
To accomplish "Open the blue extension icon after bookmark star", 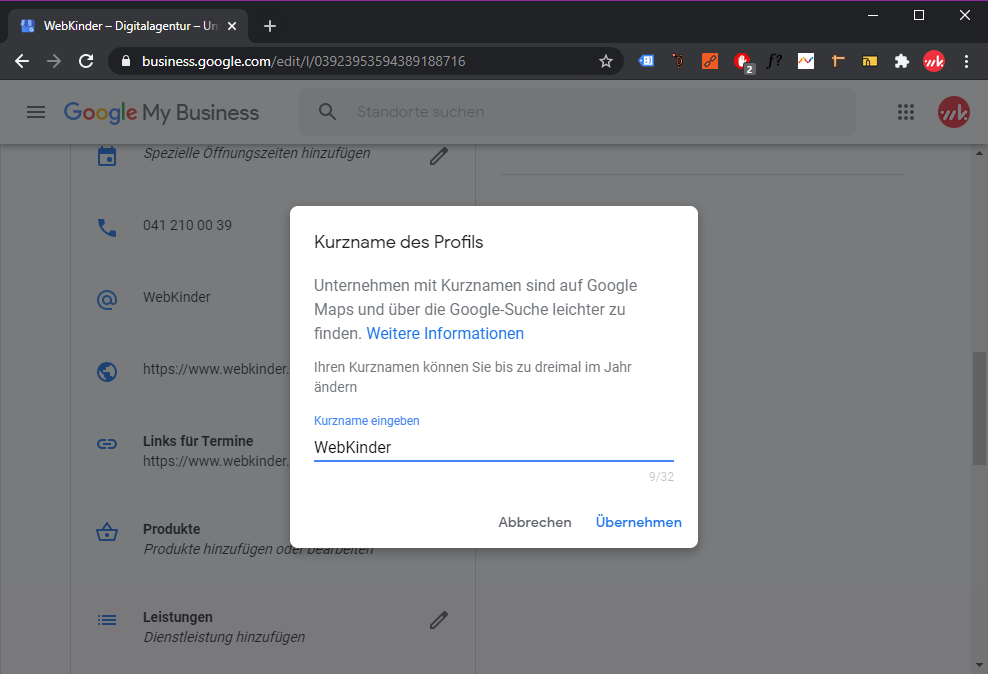I will click(x=646, y=61).
